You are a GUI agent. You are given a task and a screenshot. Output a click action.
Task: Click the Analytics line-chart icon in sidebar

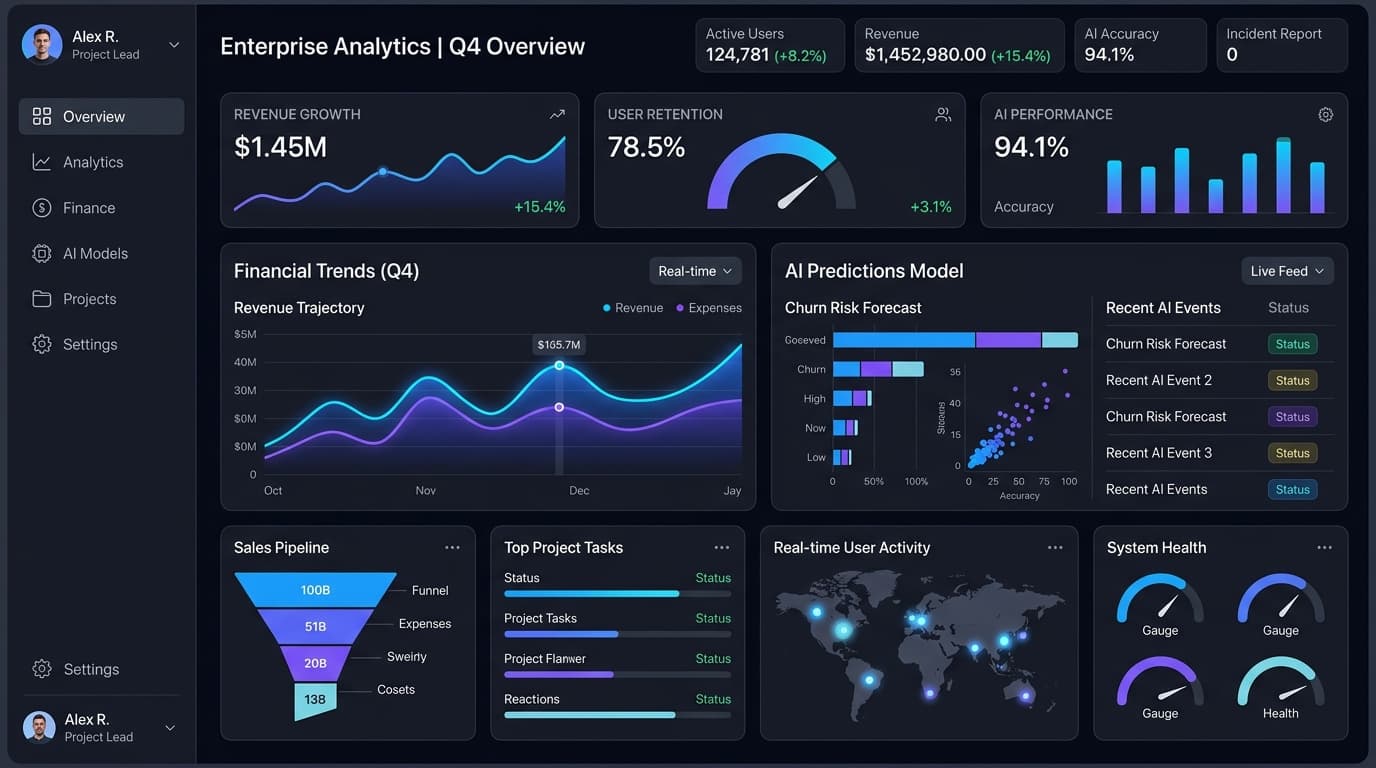(42, 162)
